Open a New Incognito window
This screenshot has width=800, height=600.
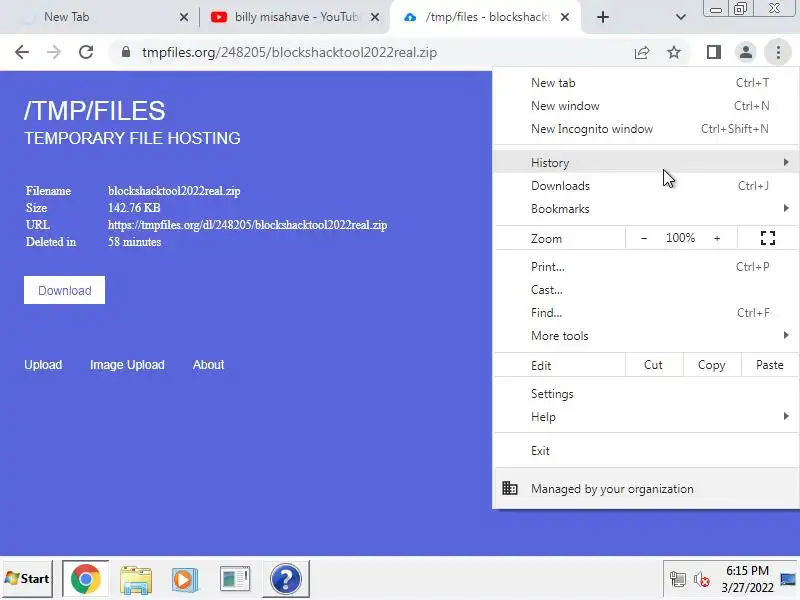[645, 129]
